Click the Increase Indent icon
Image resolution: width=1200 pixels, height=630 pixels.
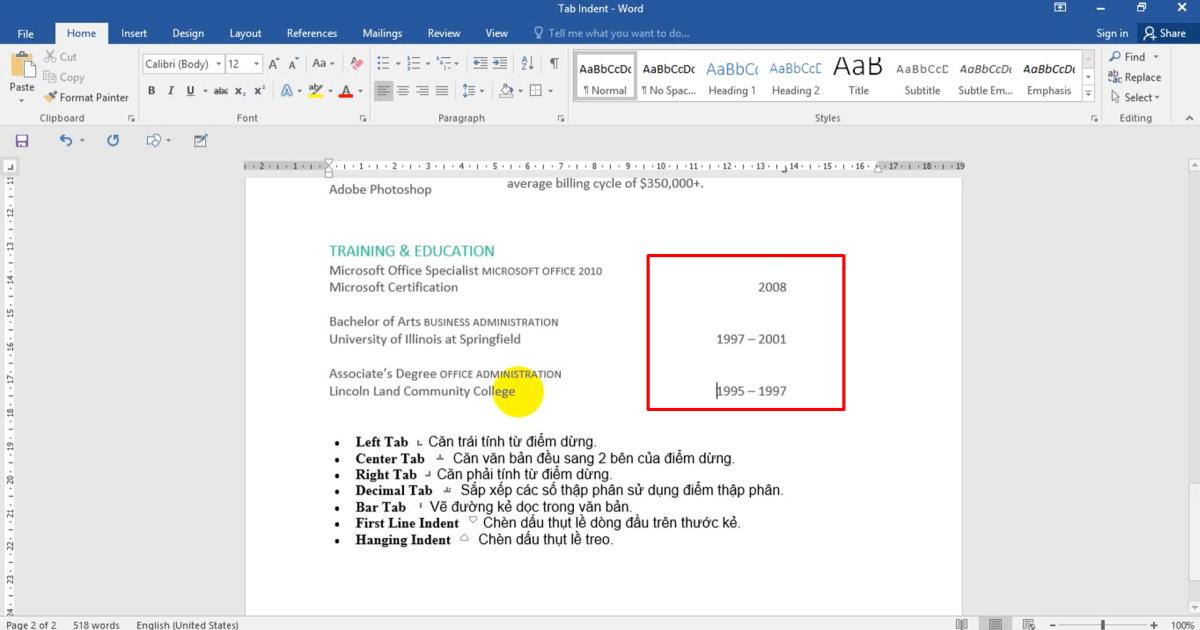coord(501,63)
